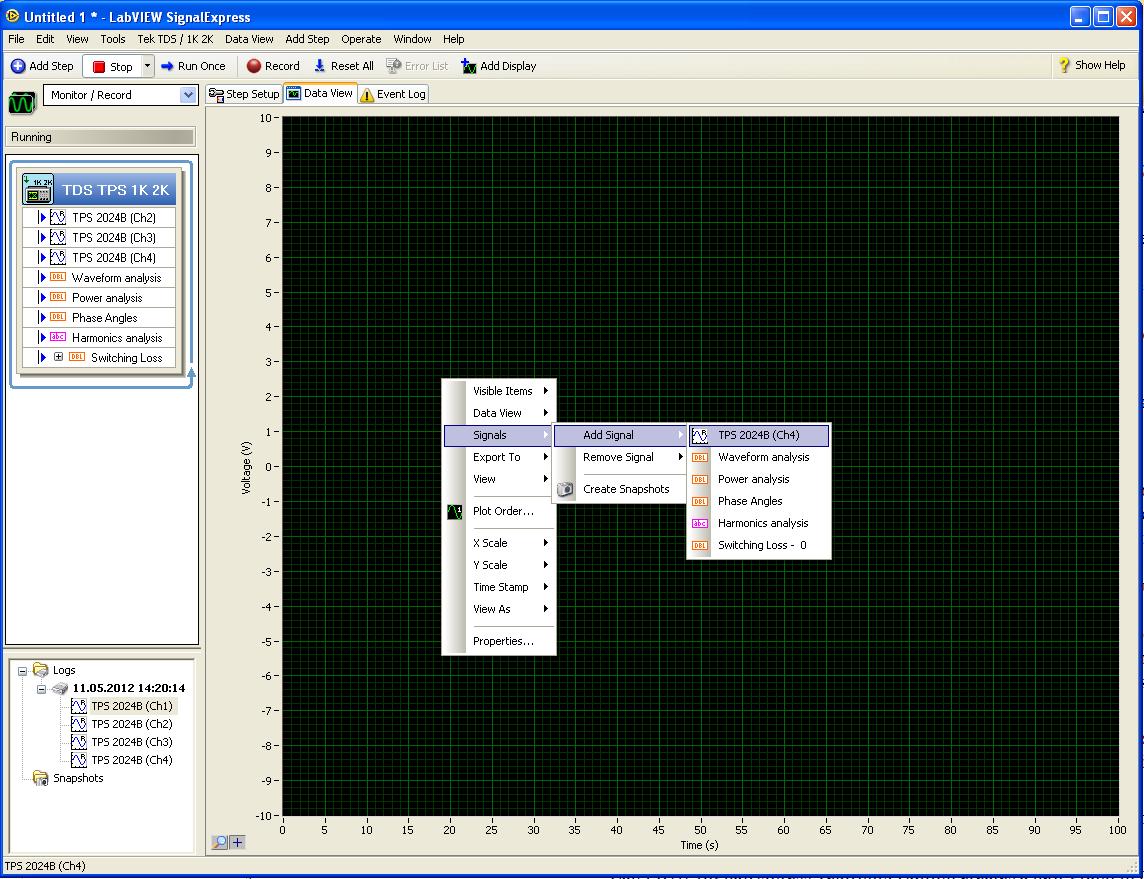1144x879 pixels.
Task: Click the TDS TPS 1K 2K step icon
Action: click(38, 190)
